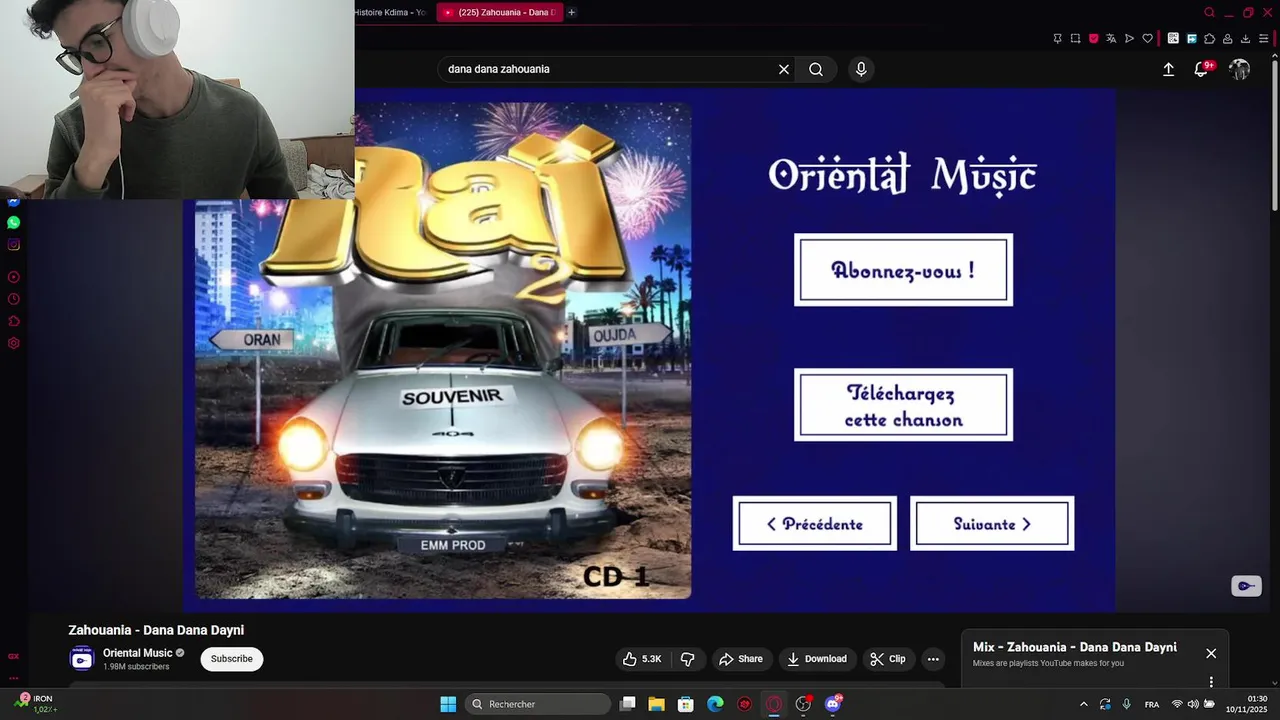Open Opera easy setup sliders icon

point(1264,38)
